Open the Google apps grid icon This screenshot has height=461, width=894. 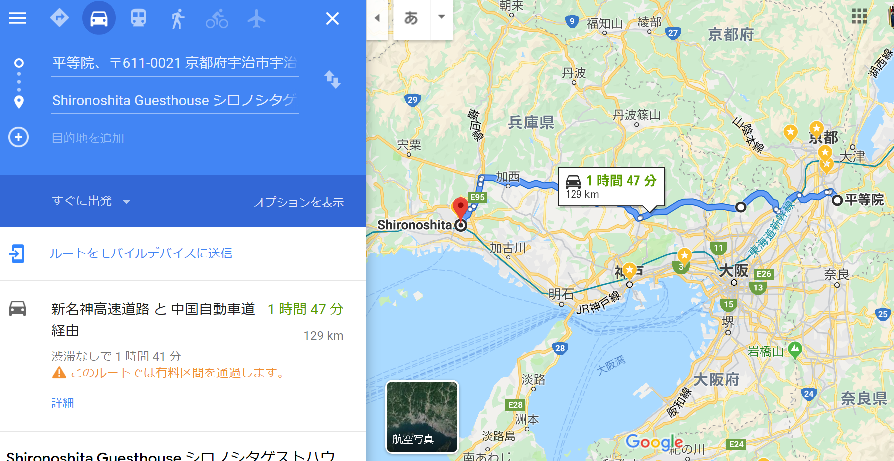(859, 16)
